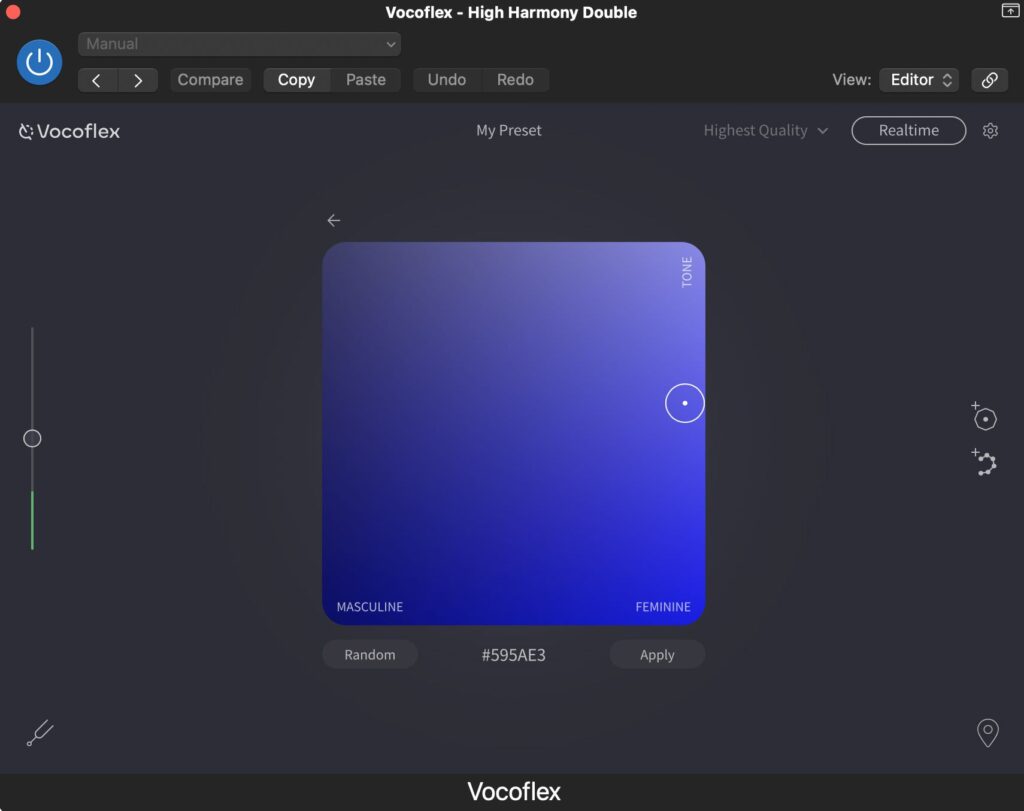Click the tuning fork icon
1024x811 pixels.
pos(39,734)
